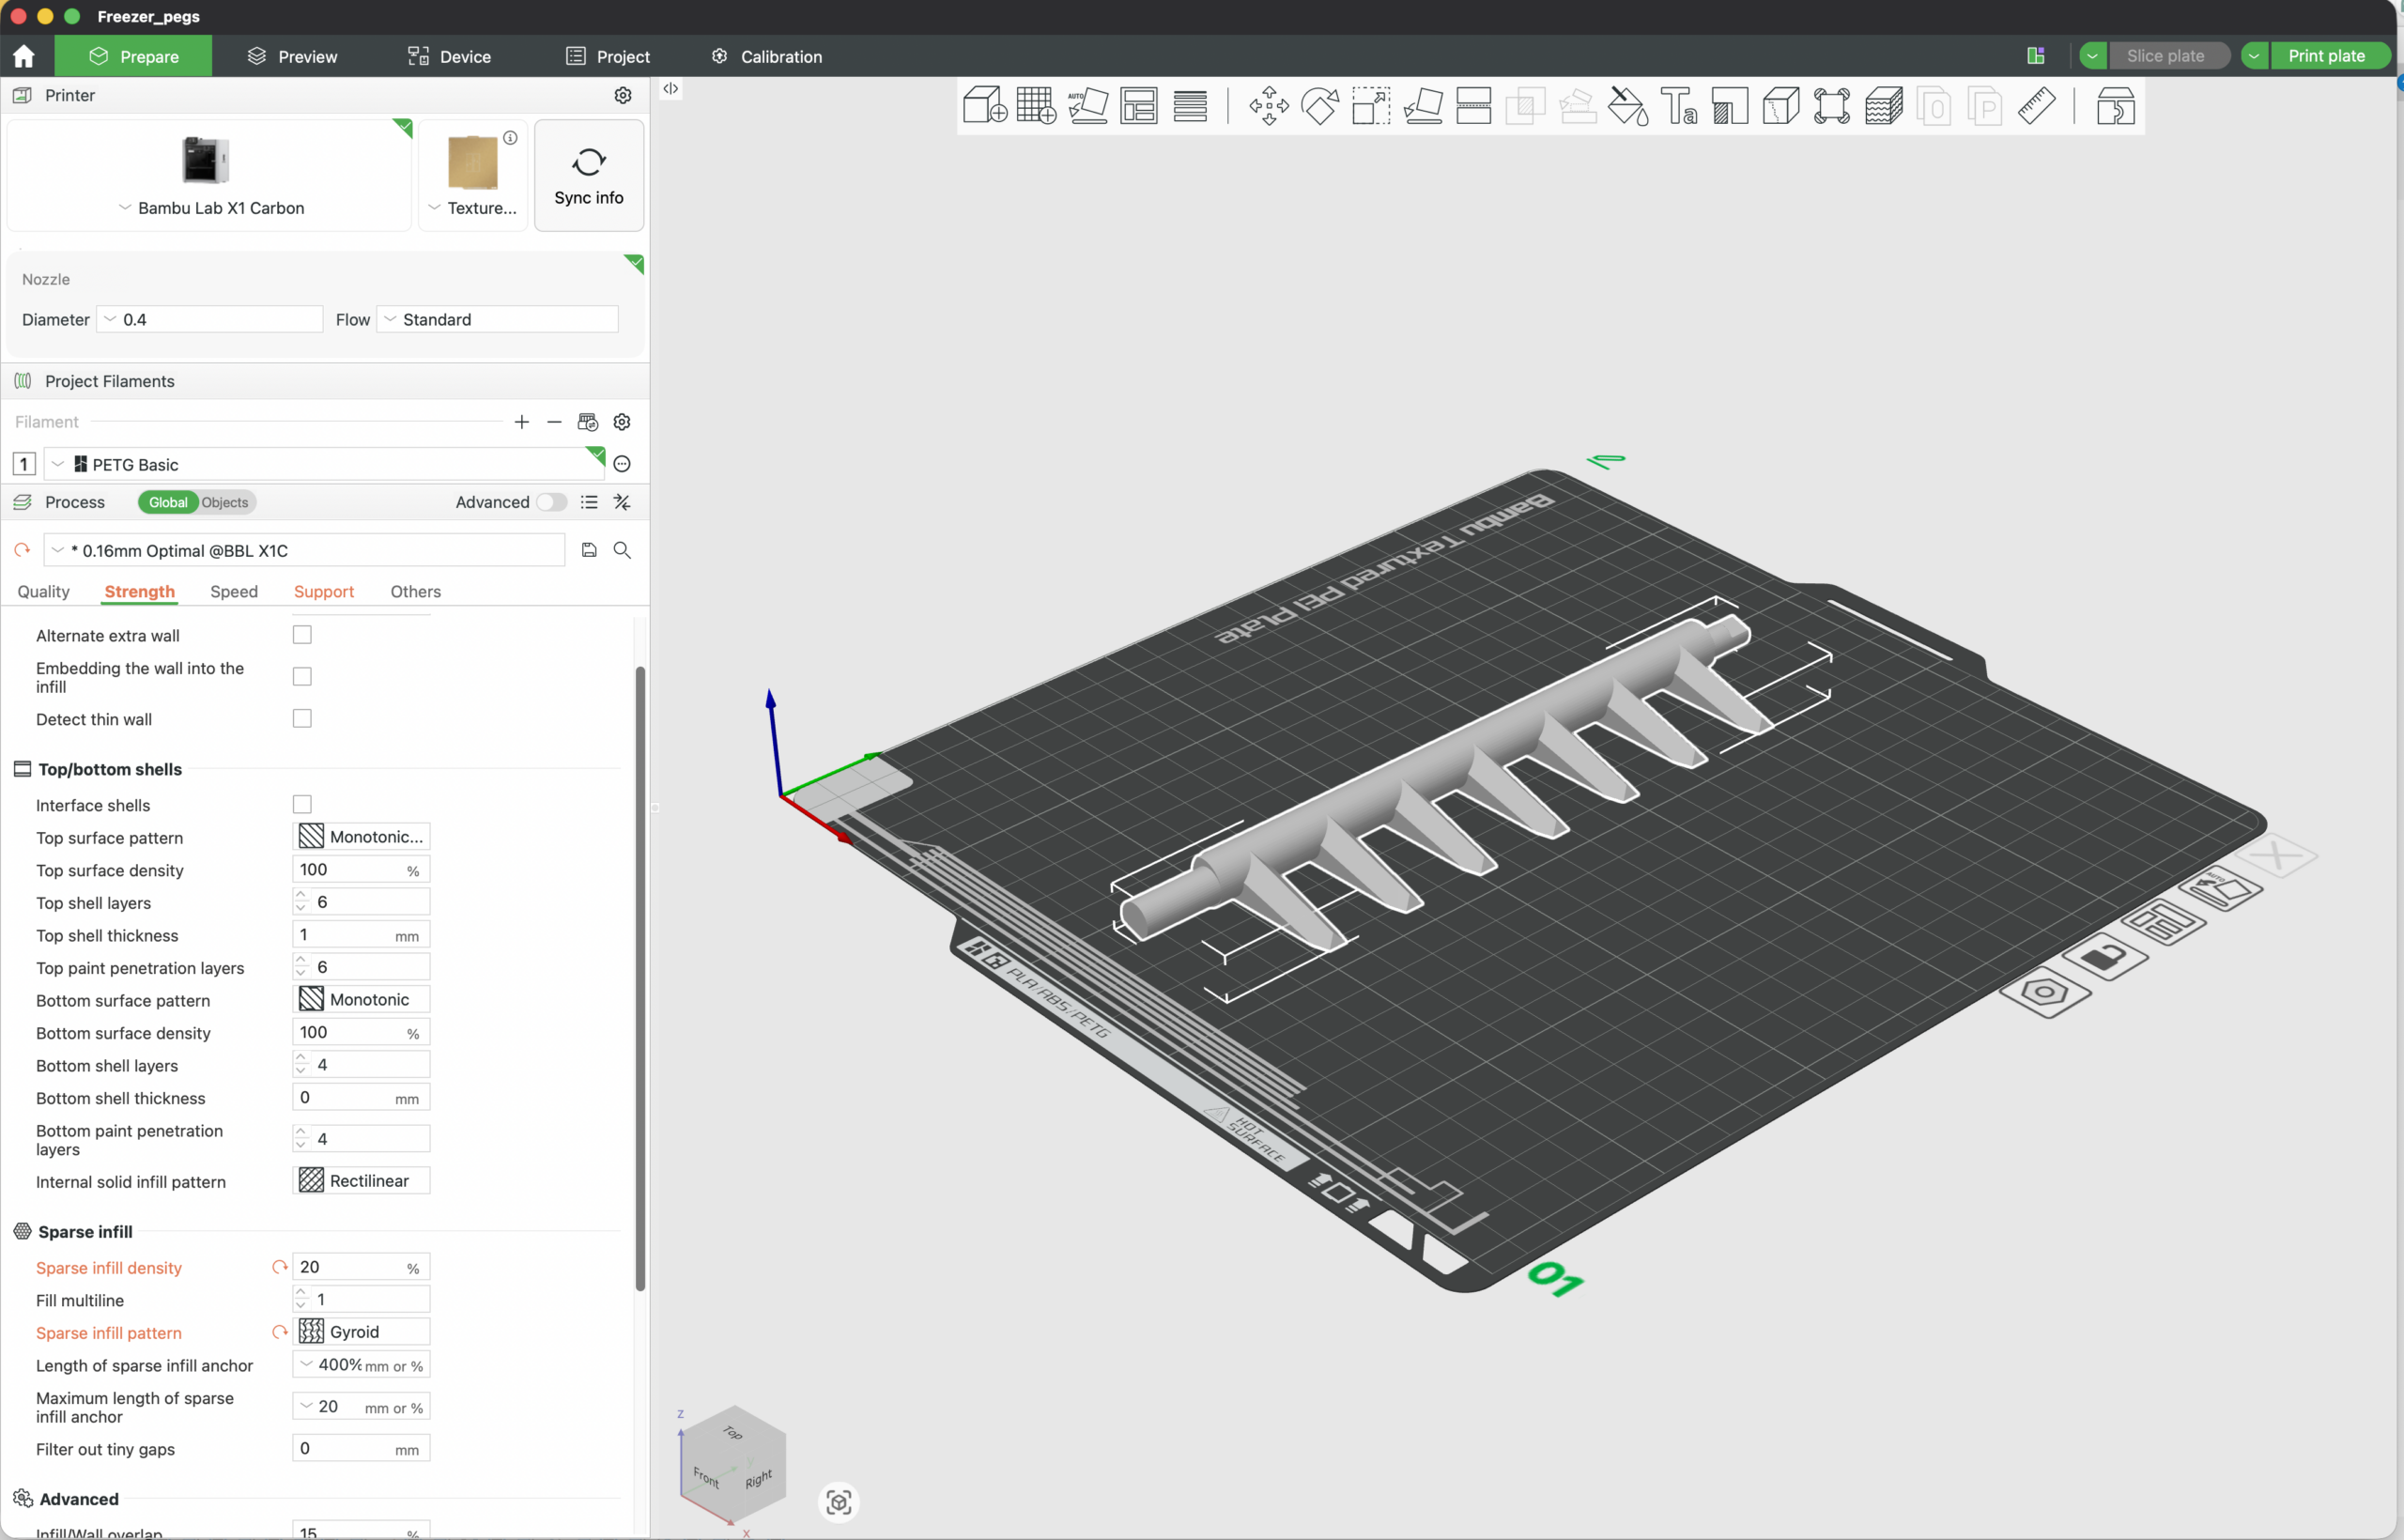Screen dimensions: 2404x1540
Task: Enable Detect thin wall checkbox
Action: [302, 718]
